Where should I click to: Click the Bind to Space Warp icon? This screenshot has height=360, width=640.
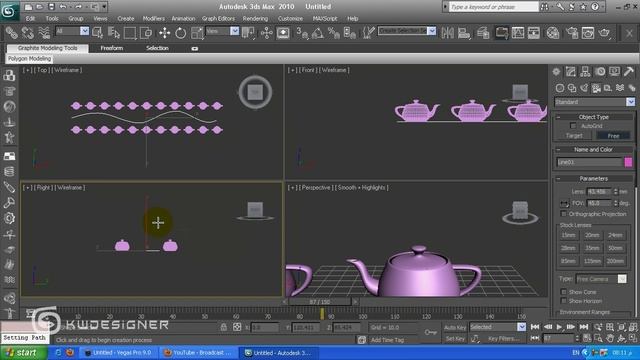tap(44, 33)
